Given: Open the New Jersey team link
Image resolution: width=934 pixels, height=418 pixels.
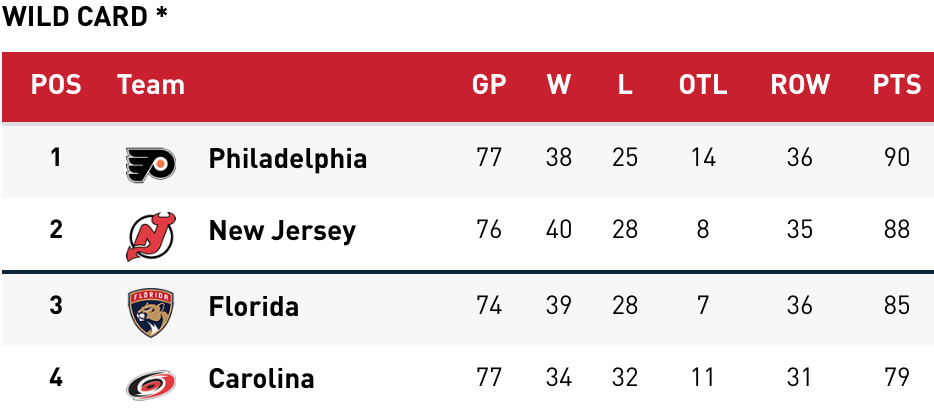Looking at the screenshot, I should [282, 231].
